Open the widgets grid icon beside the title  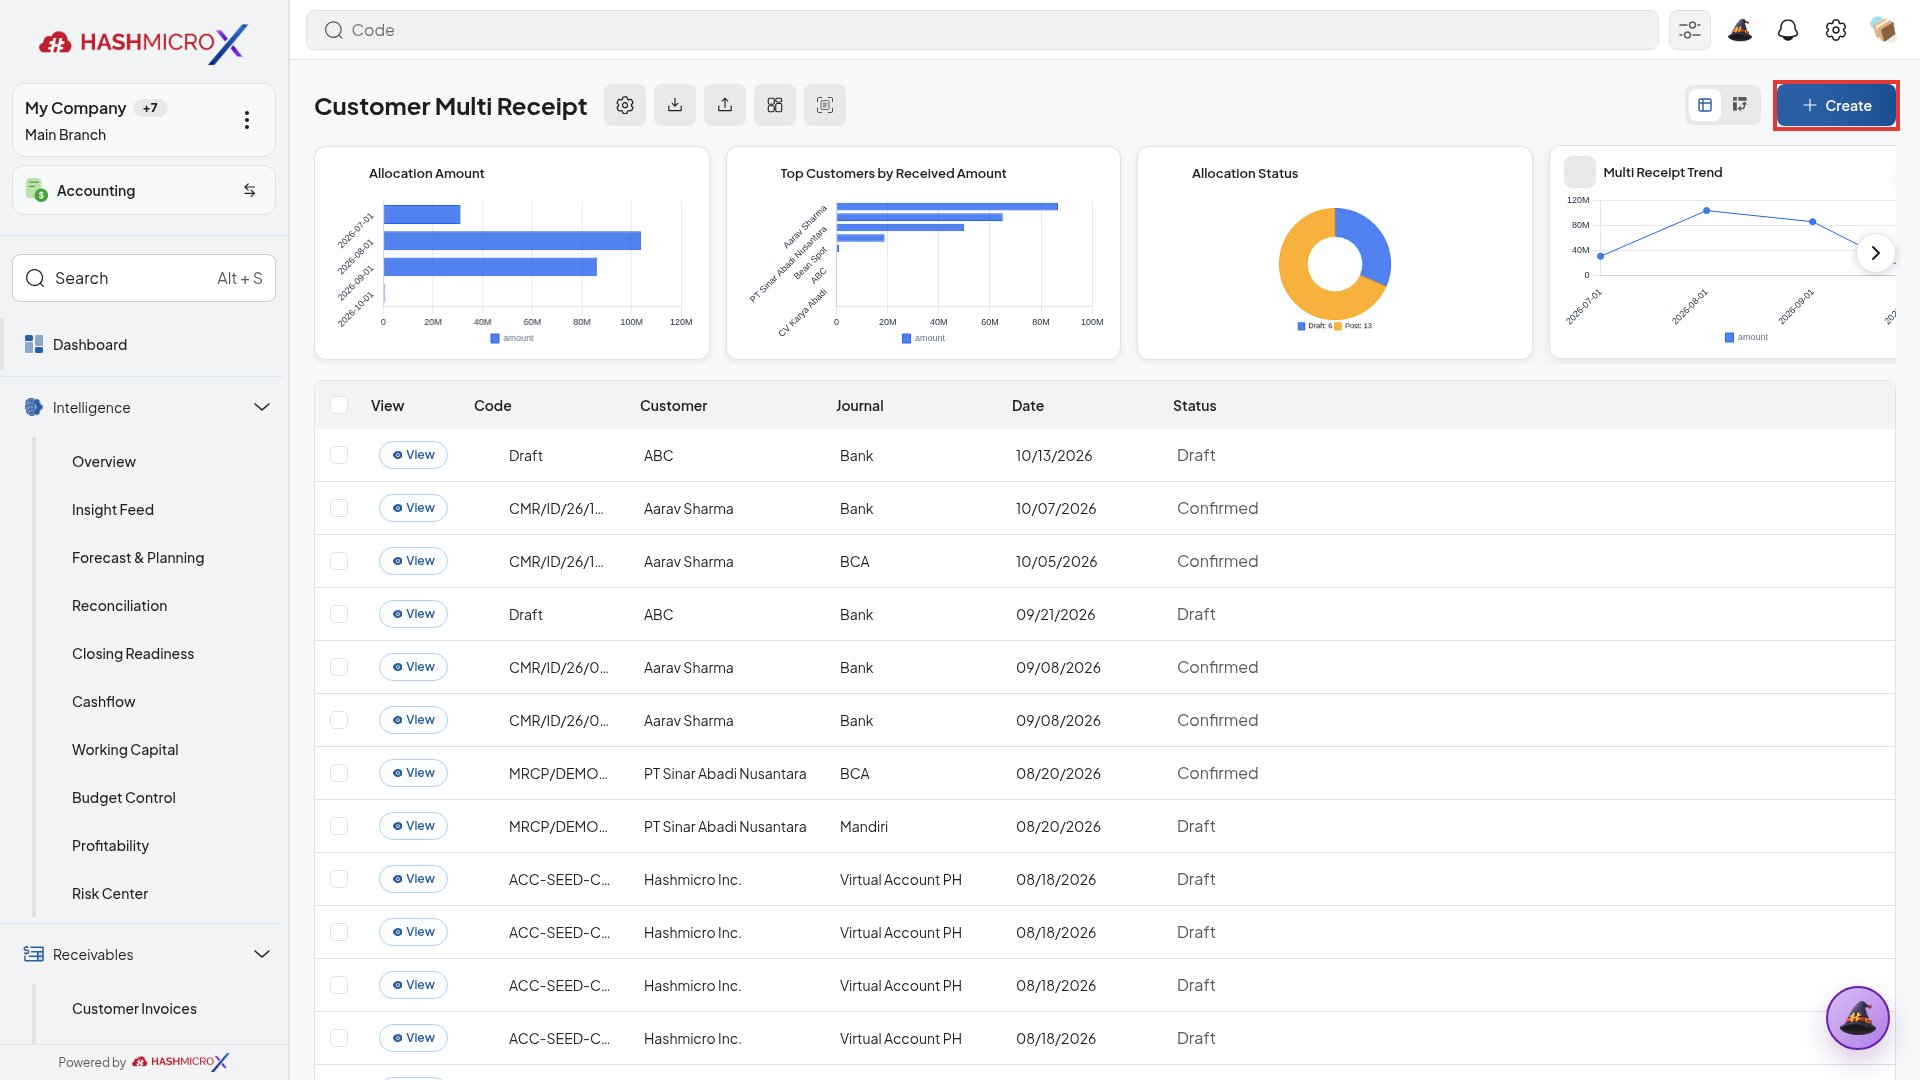coord(775,105)
